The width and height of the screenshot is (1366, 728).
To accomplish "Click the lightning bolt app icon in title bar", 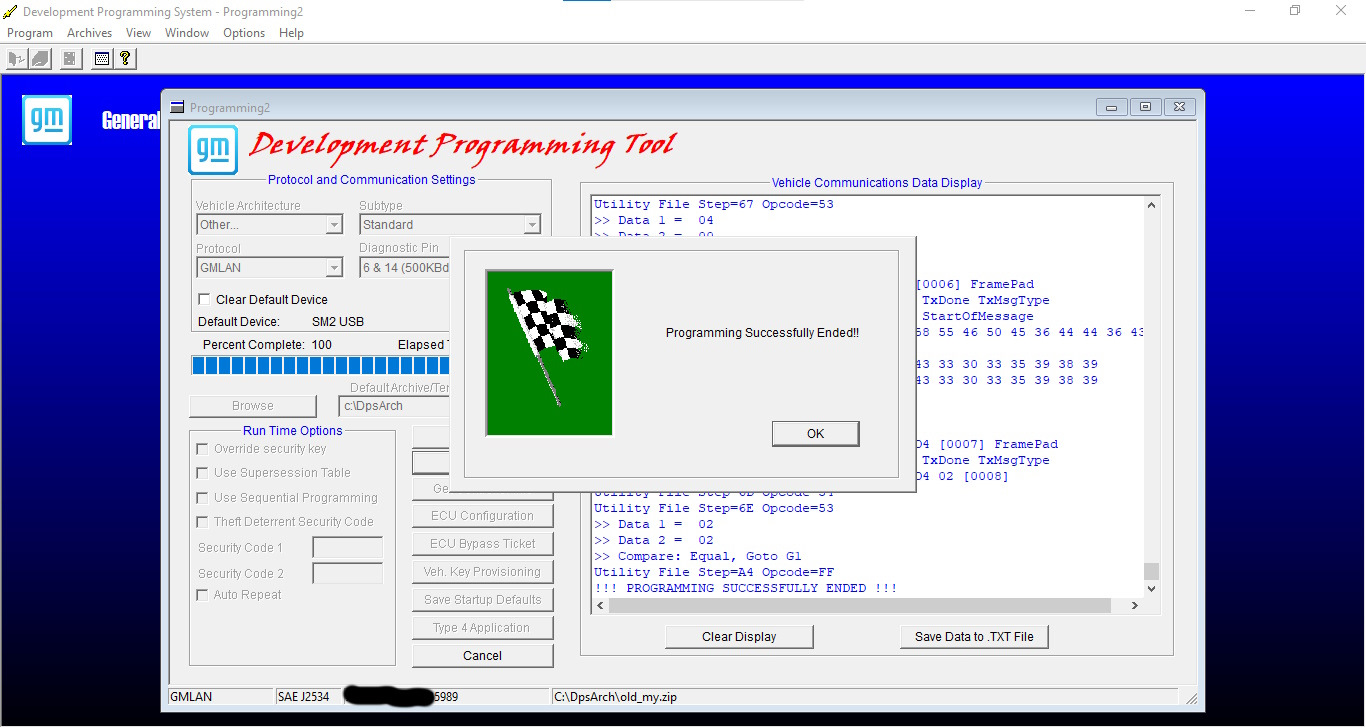I will click(10, 12).
